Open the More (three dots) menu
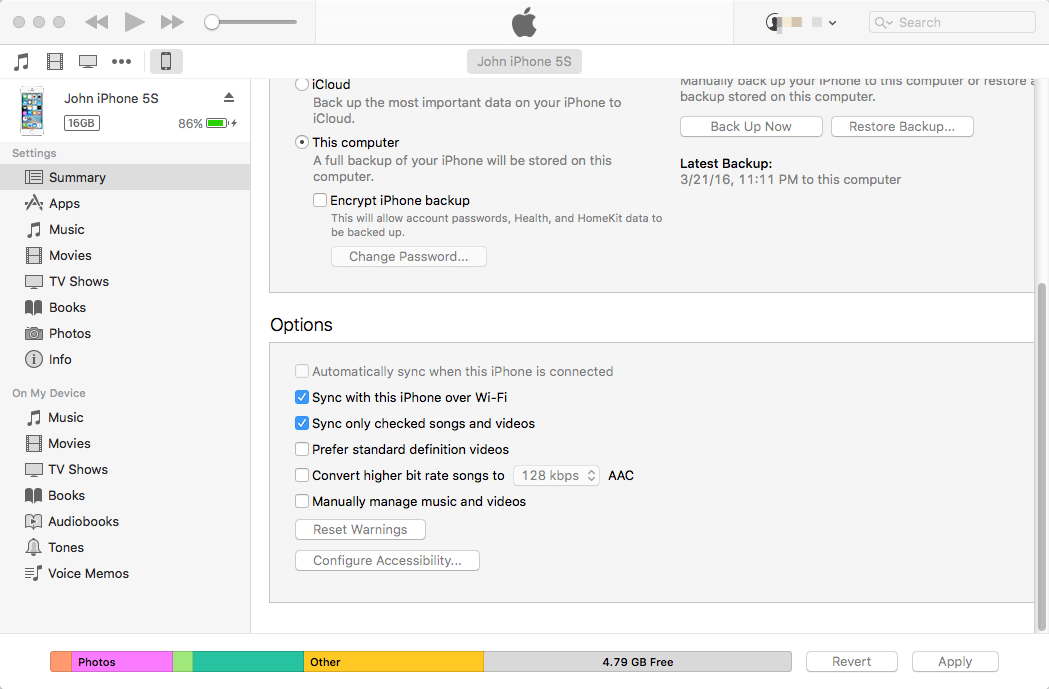Screen dimensions: 1049x689 (x=121, y=62)
